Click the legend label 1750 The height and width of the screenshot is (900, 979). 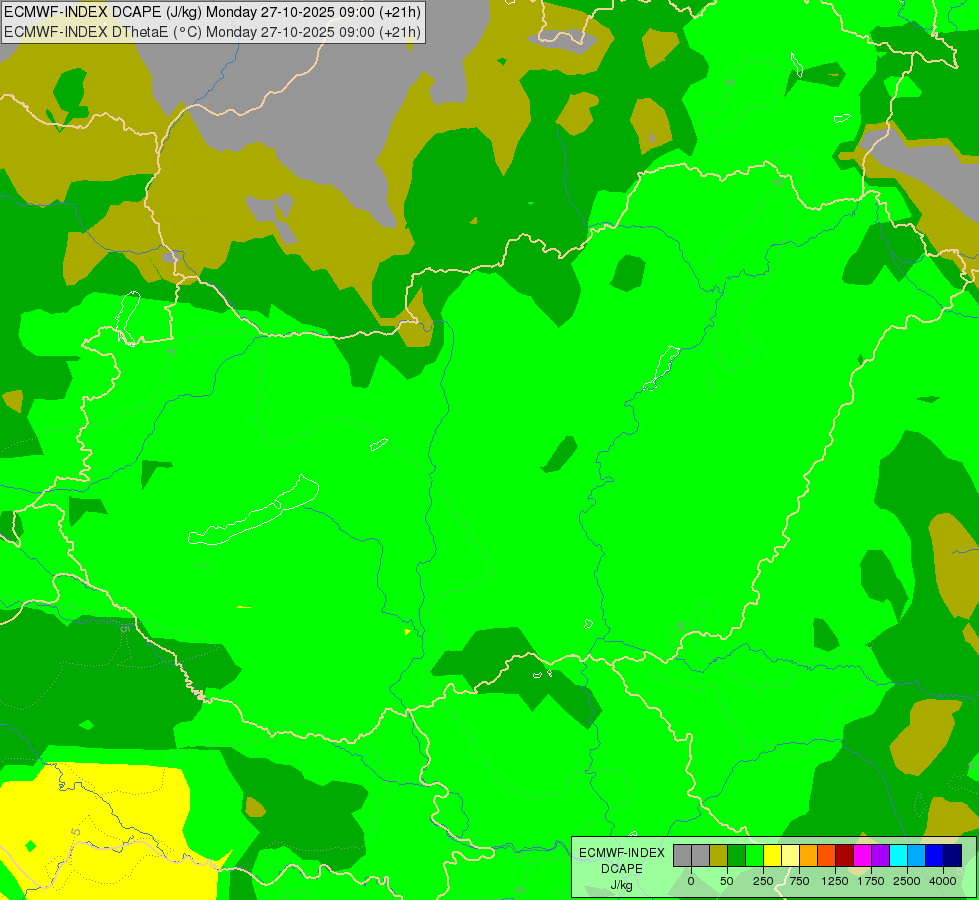click(x=871, y=881)
